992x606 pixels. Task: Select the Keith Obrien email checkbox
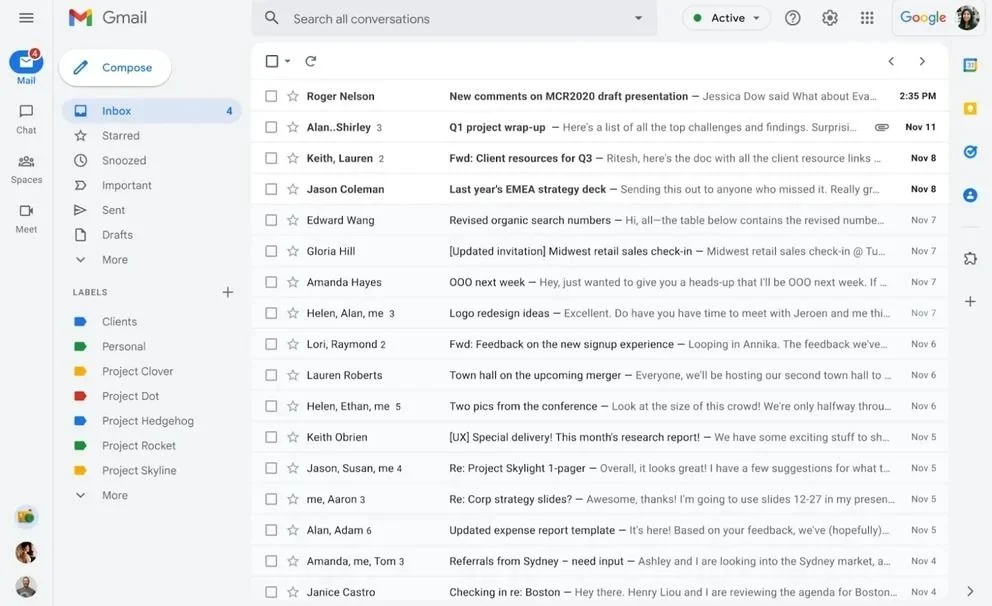pos(271,437)
